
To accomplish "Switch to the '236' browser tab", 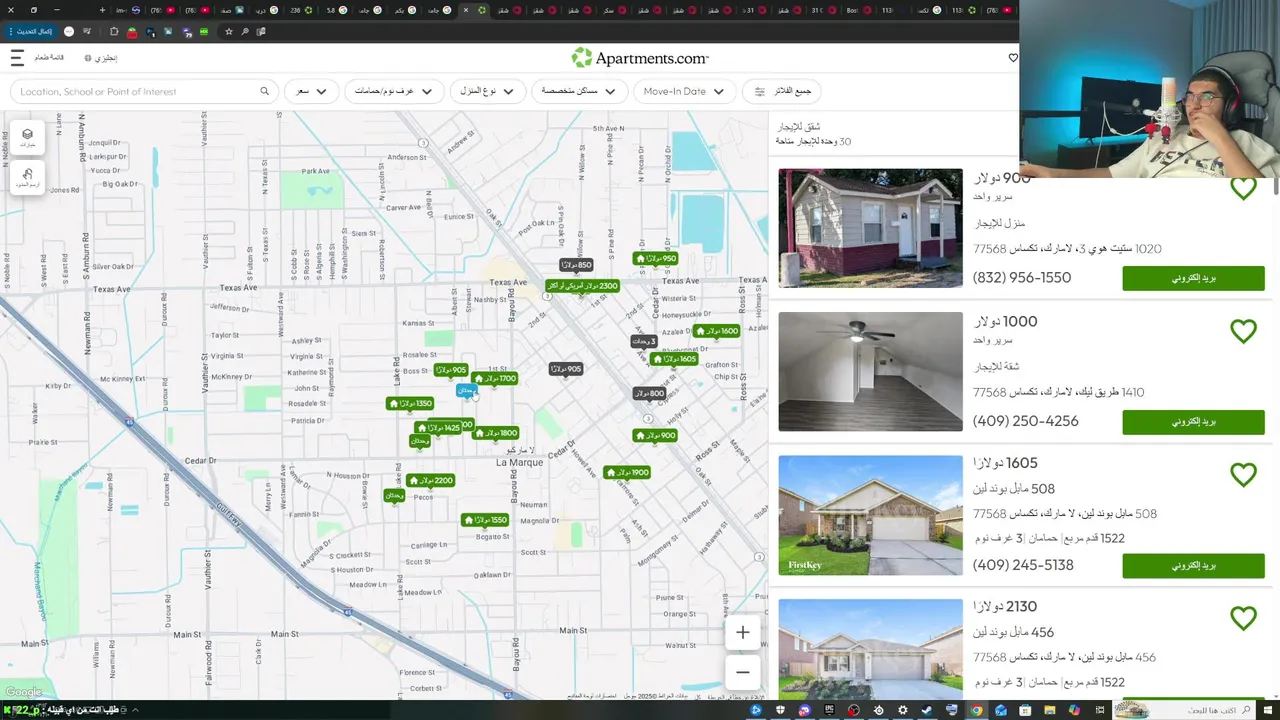I will click(301, 10).
